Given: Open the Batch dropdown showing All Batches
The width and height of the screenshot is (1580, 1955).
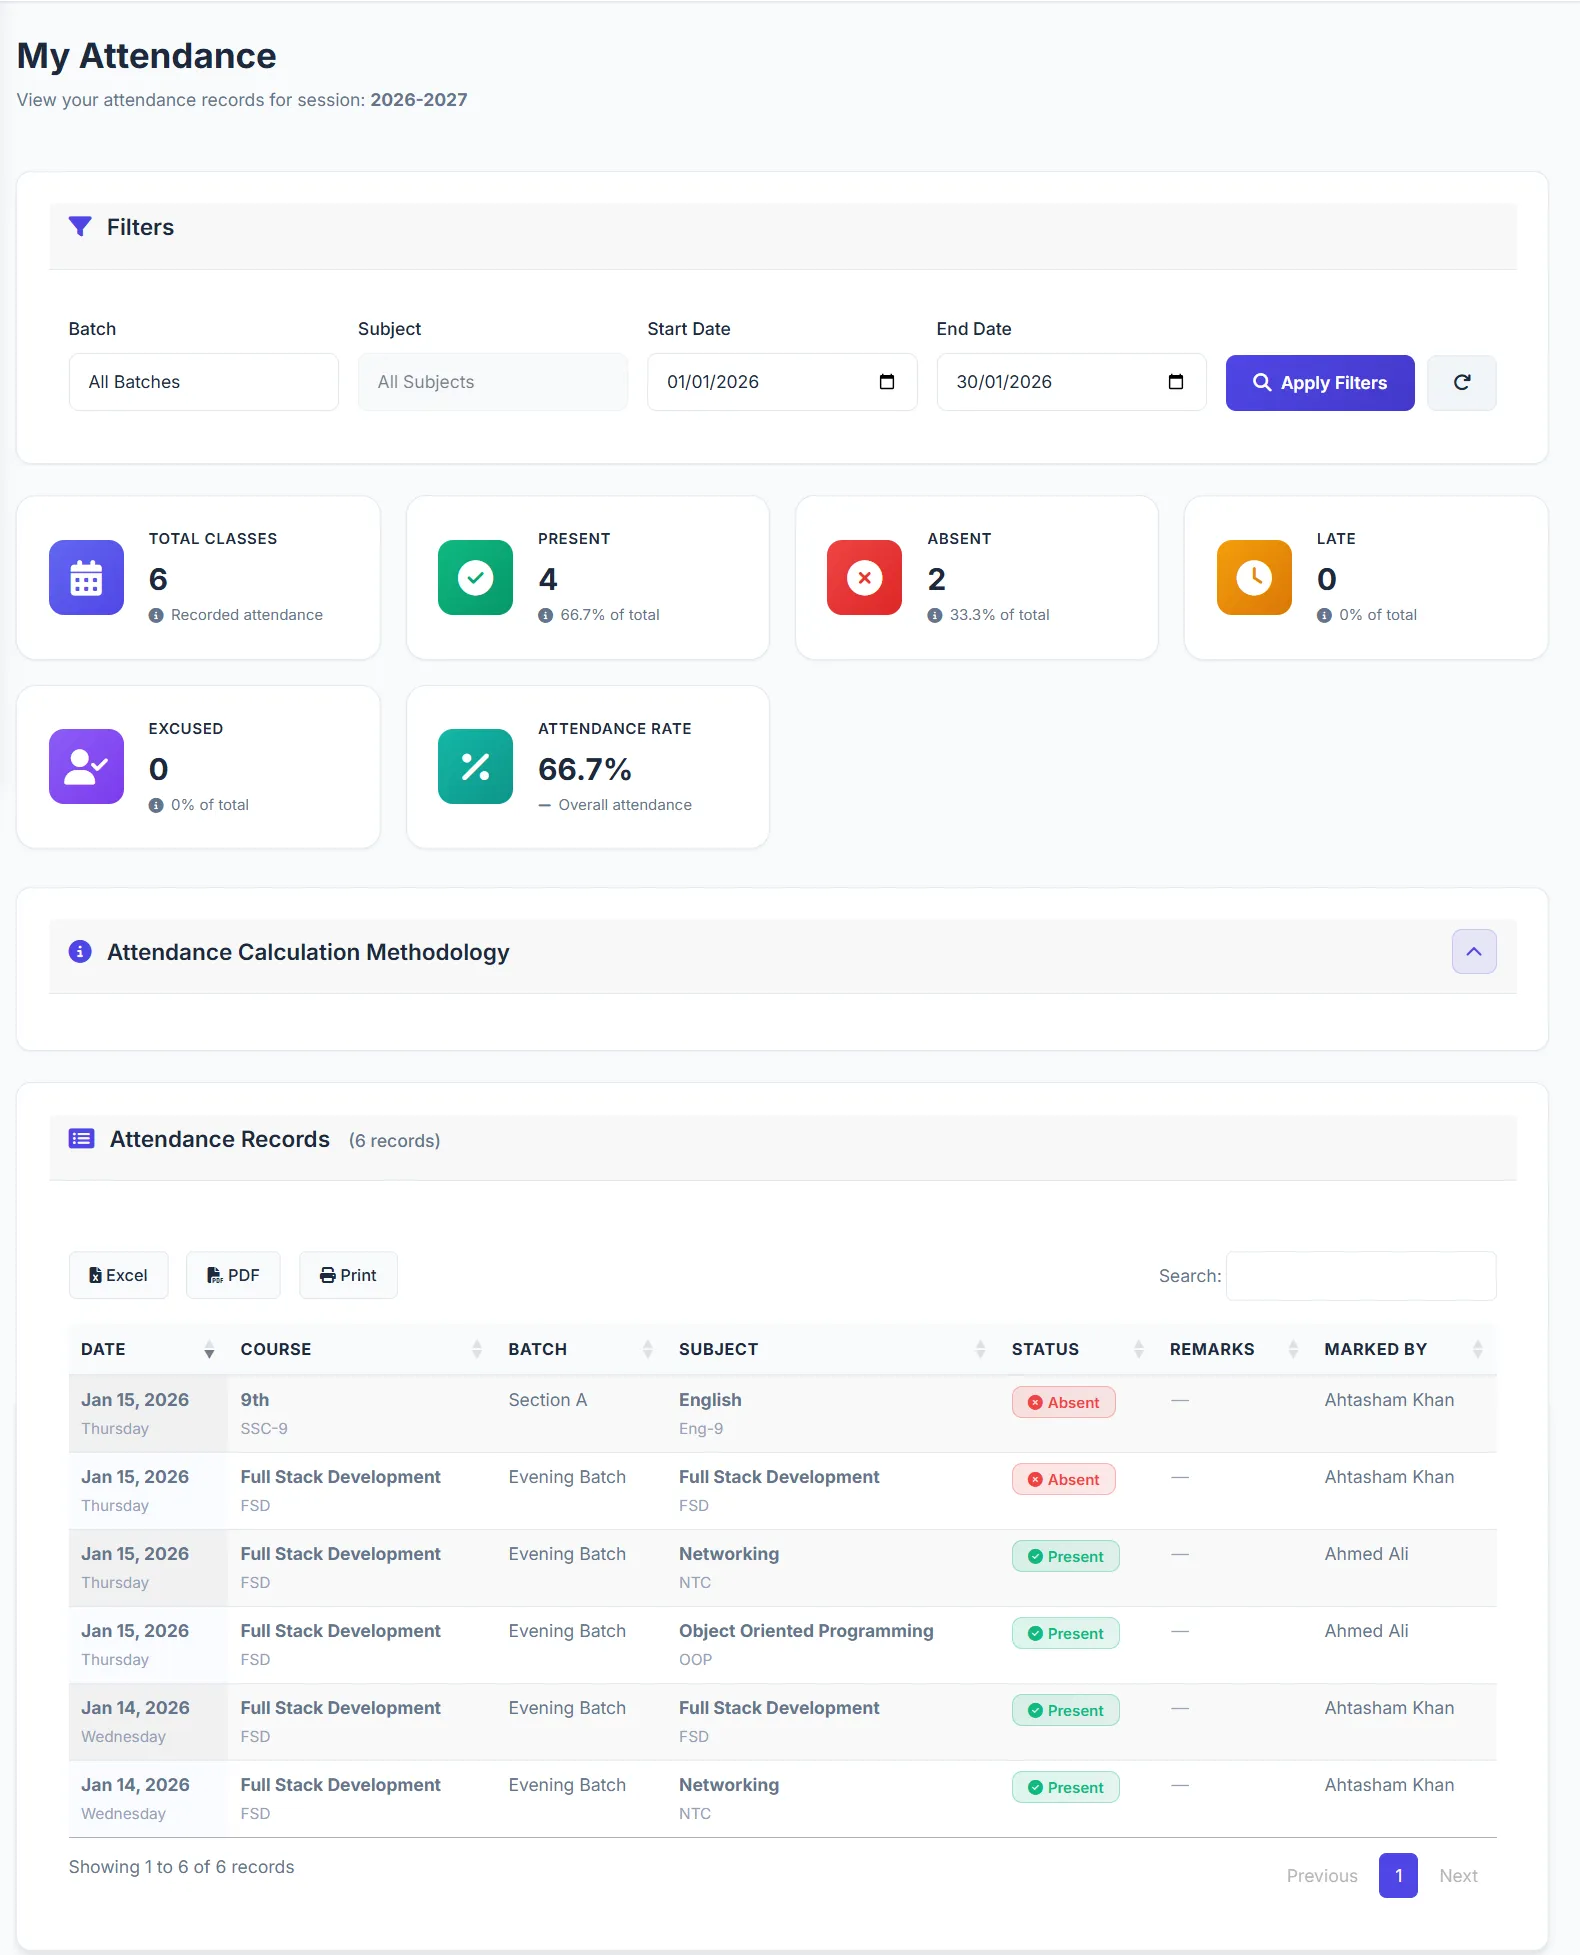Looking at the screenshot, I should pyautogui.click(x=203, y=382).
